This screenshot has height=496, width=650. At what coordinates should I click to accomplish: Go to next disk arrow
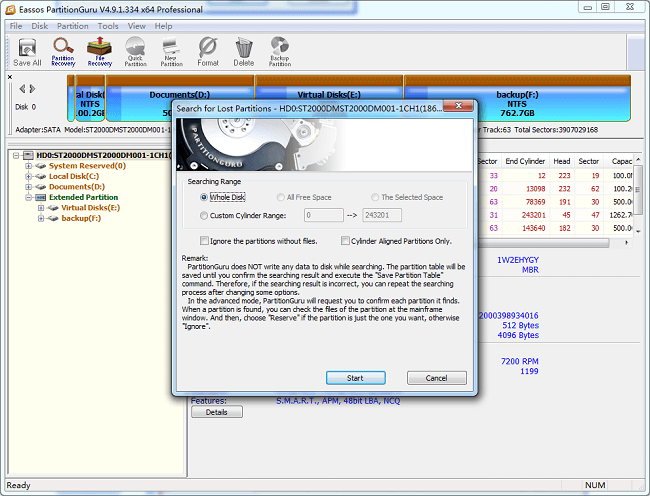pos(32,89)
